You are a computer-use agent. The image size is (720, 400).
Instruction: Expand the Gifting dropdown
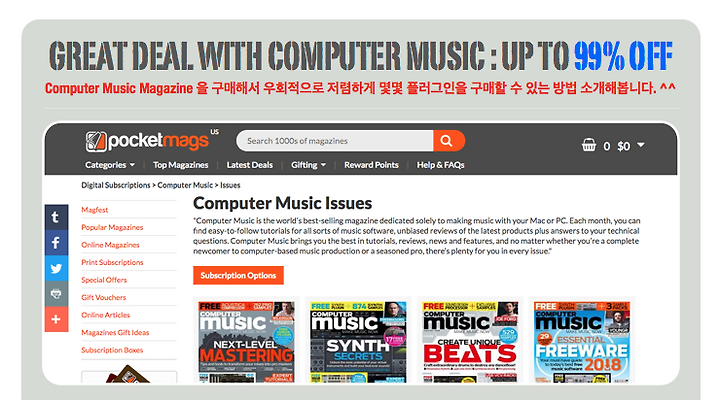tap(308, 165)
